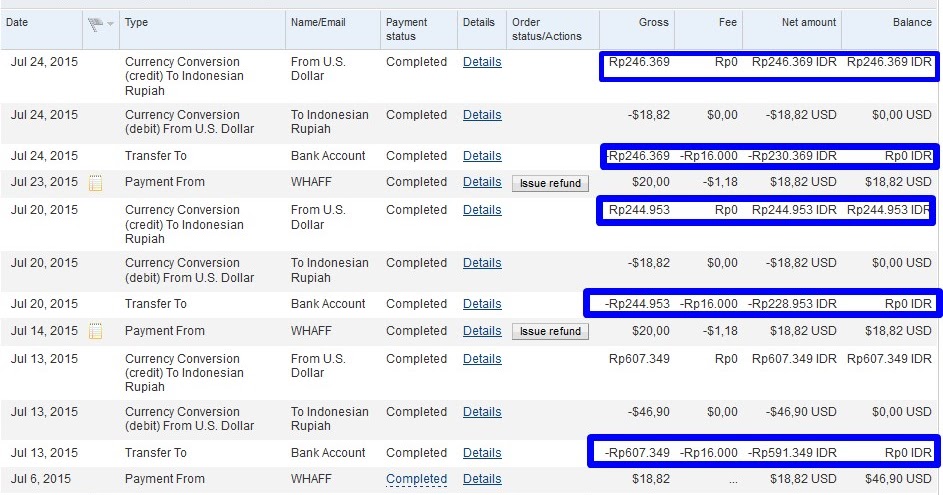This screenshot has width=943, height=495.
Task: Click the Details column header
Action: [479, 22]
